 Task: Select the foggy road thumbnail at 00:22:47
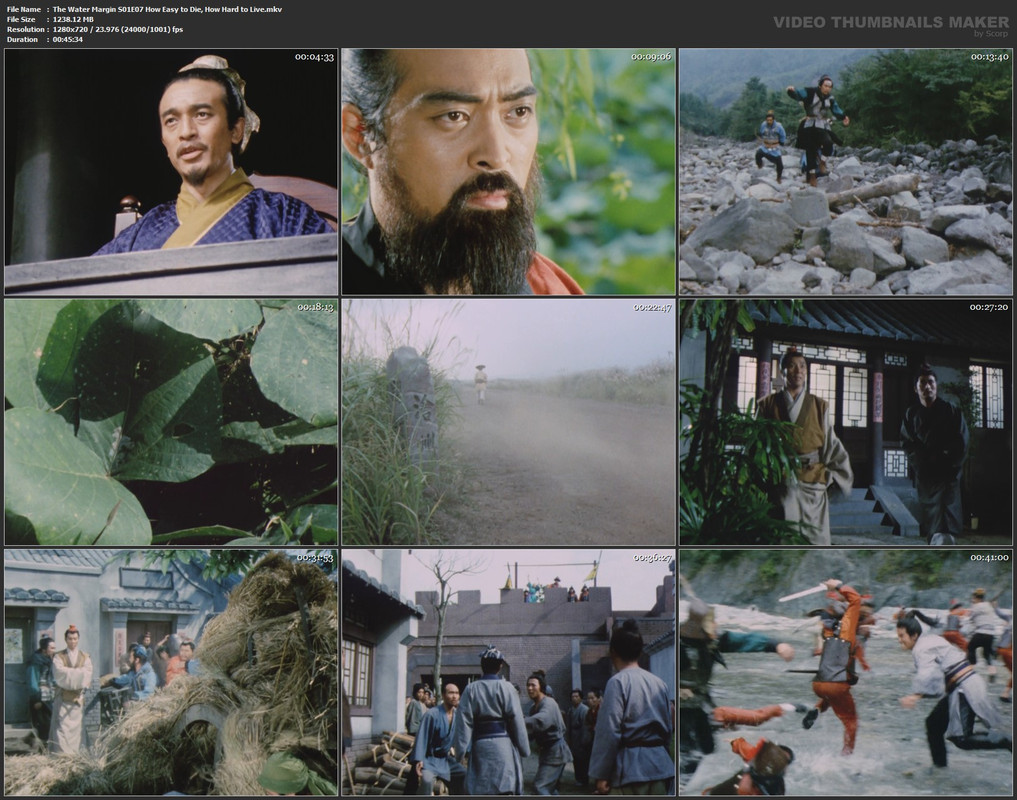(508, 422)
